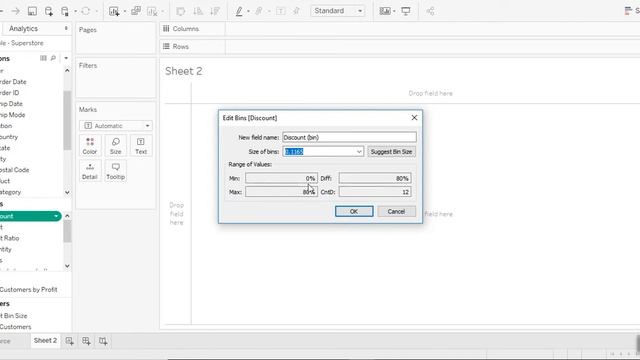Select the Order ID field
The width and height of the screenshot is (640, 360).
[10, 93]
